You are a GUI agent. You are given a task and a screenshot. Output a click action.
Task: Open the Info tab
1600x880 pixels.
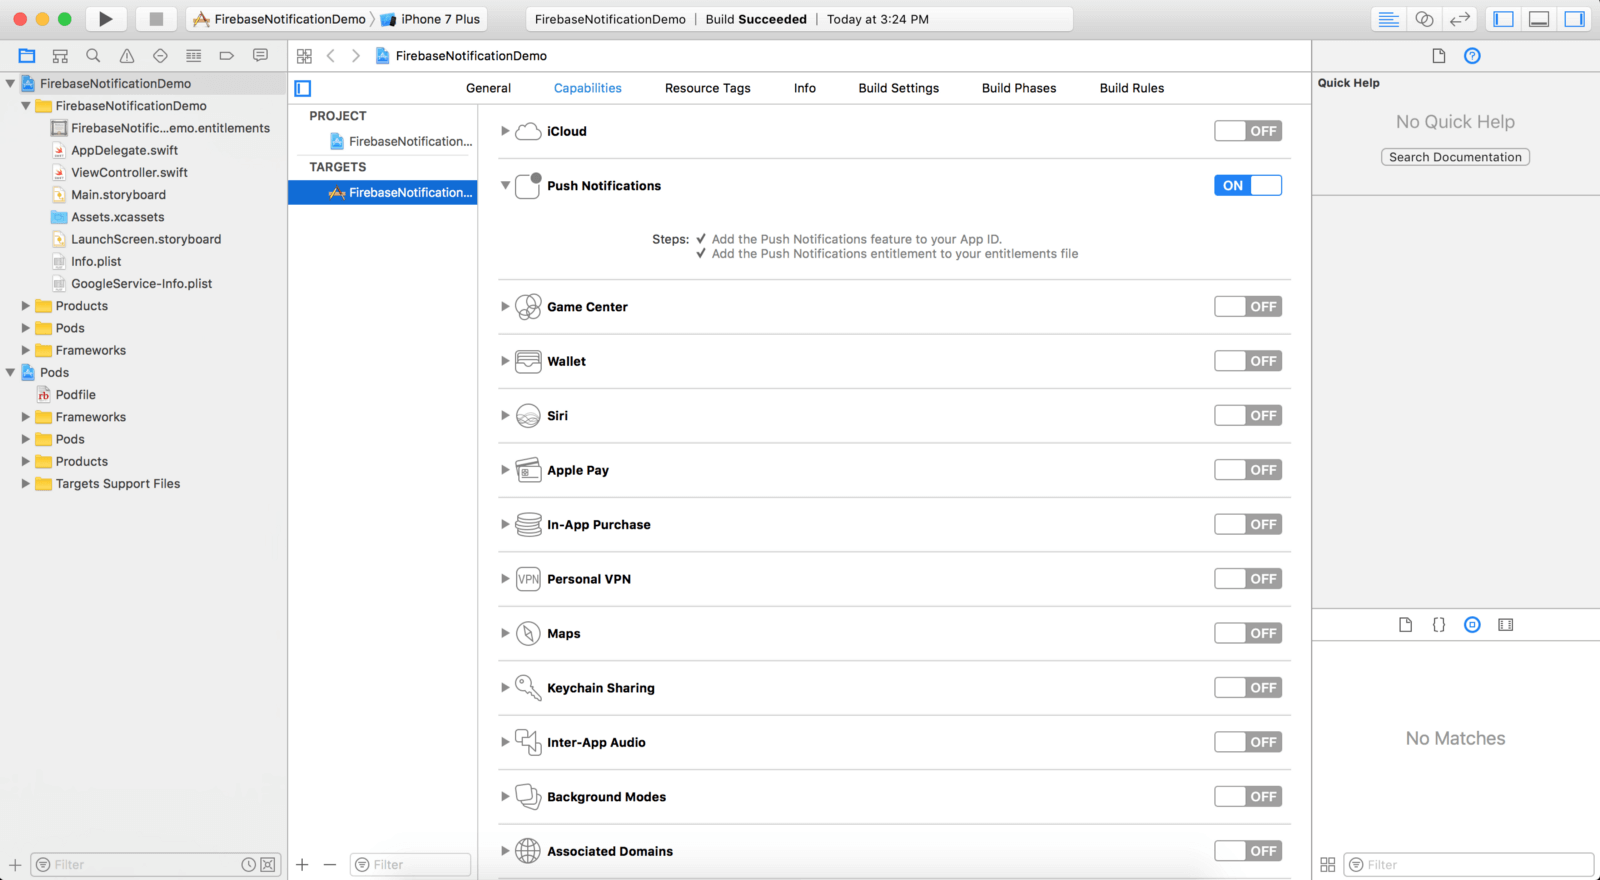pos(805,88)
